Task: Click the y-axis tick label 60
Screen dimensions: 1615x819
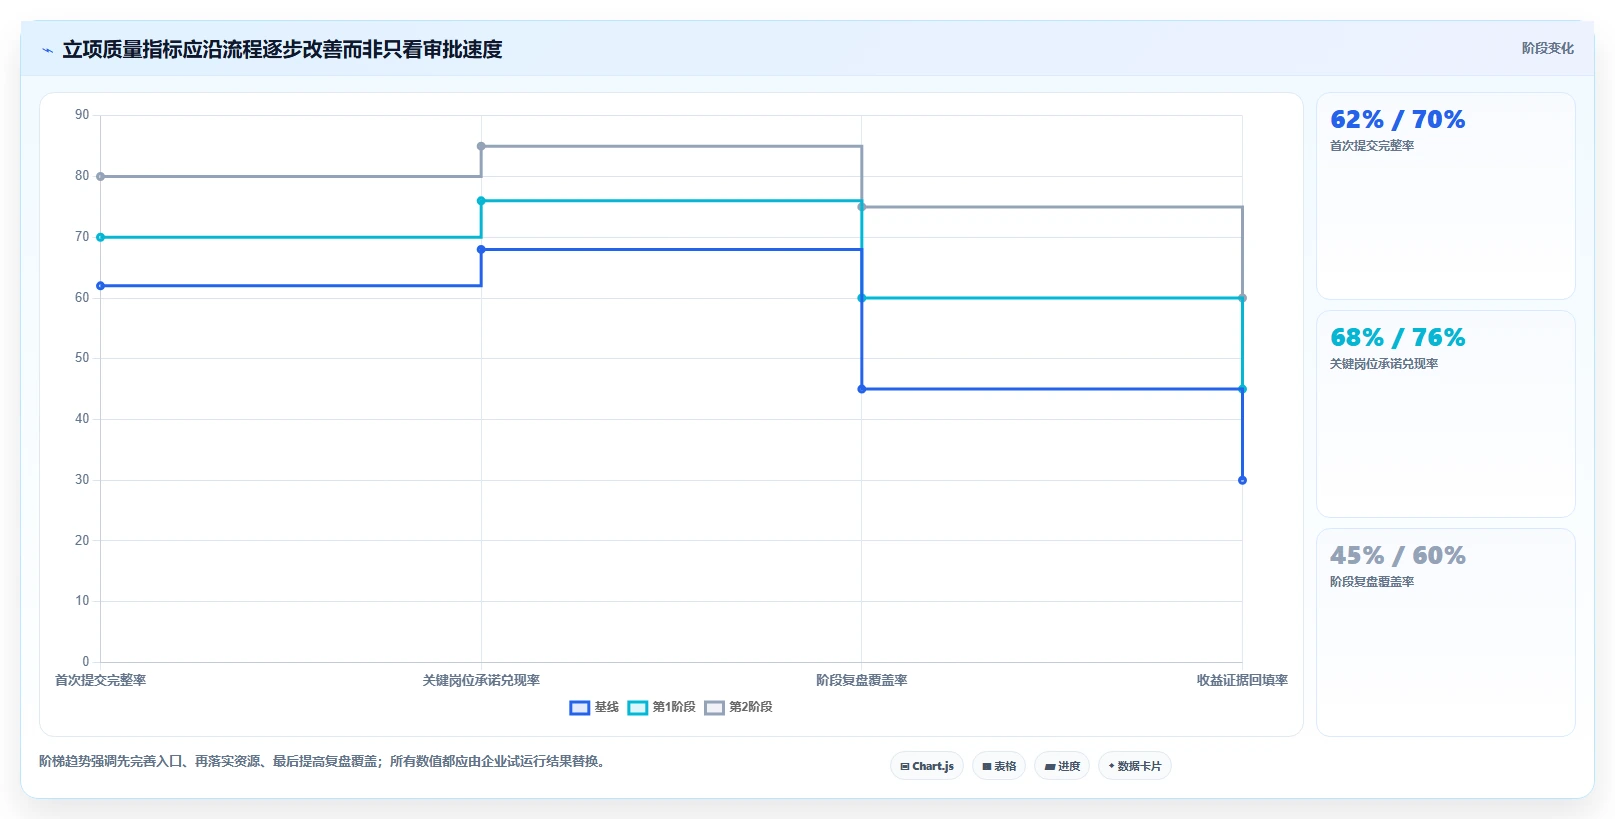Action: (82, 298)
